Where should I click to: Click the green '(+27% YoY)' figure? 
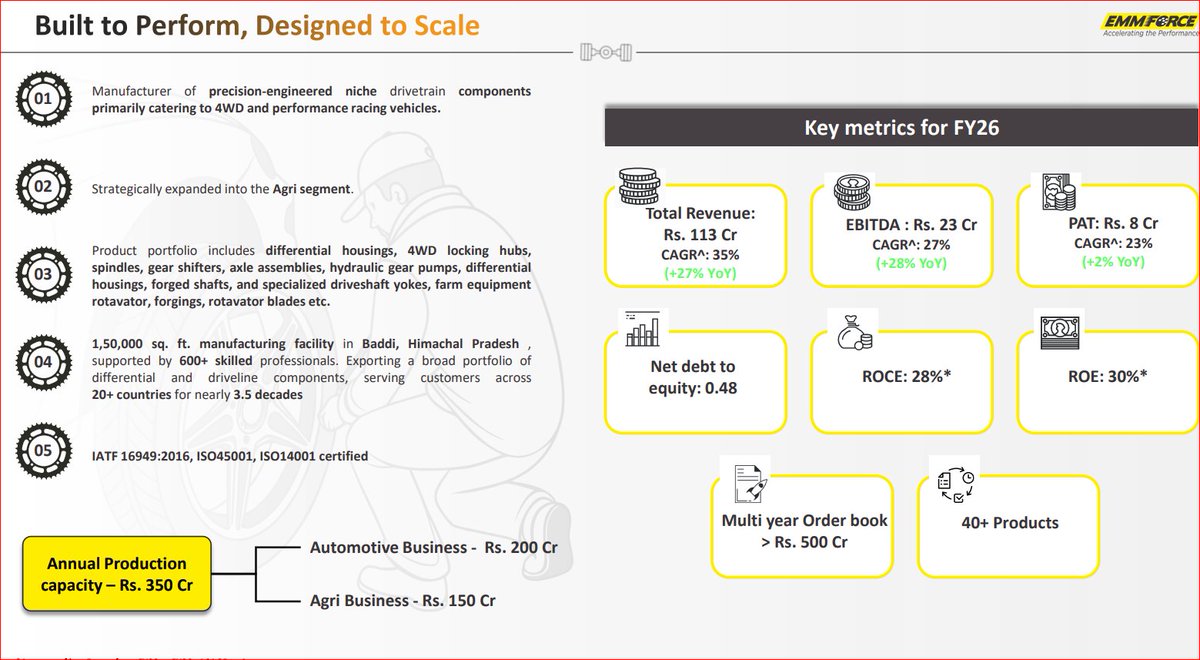698,273
